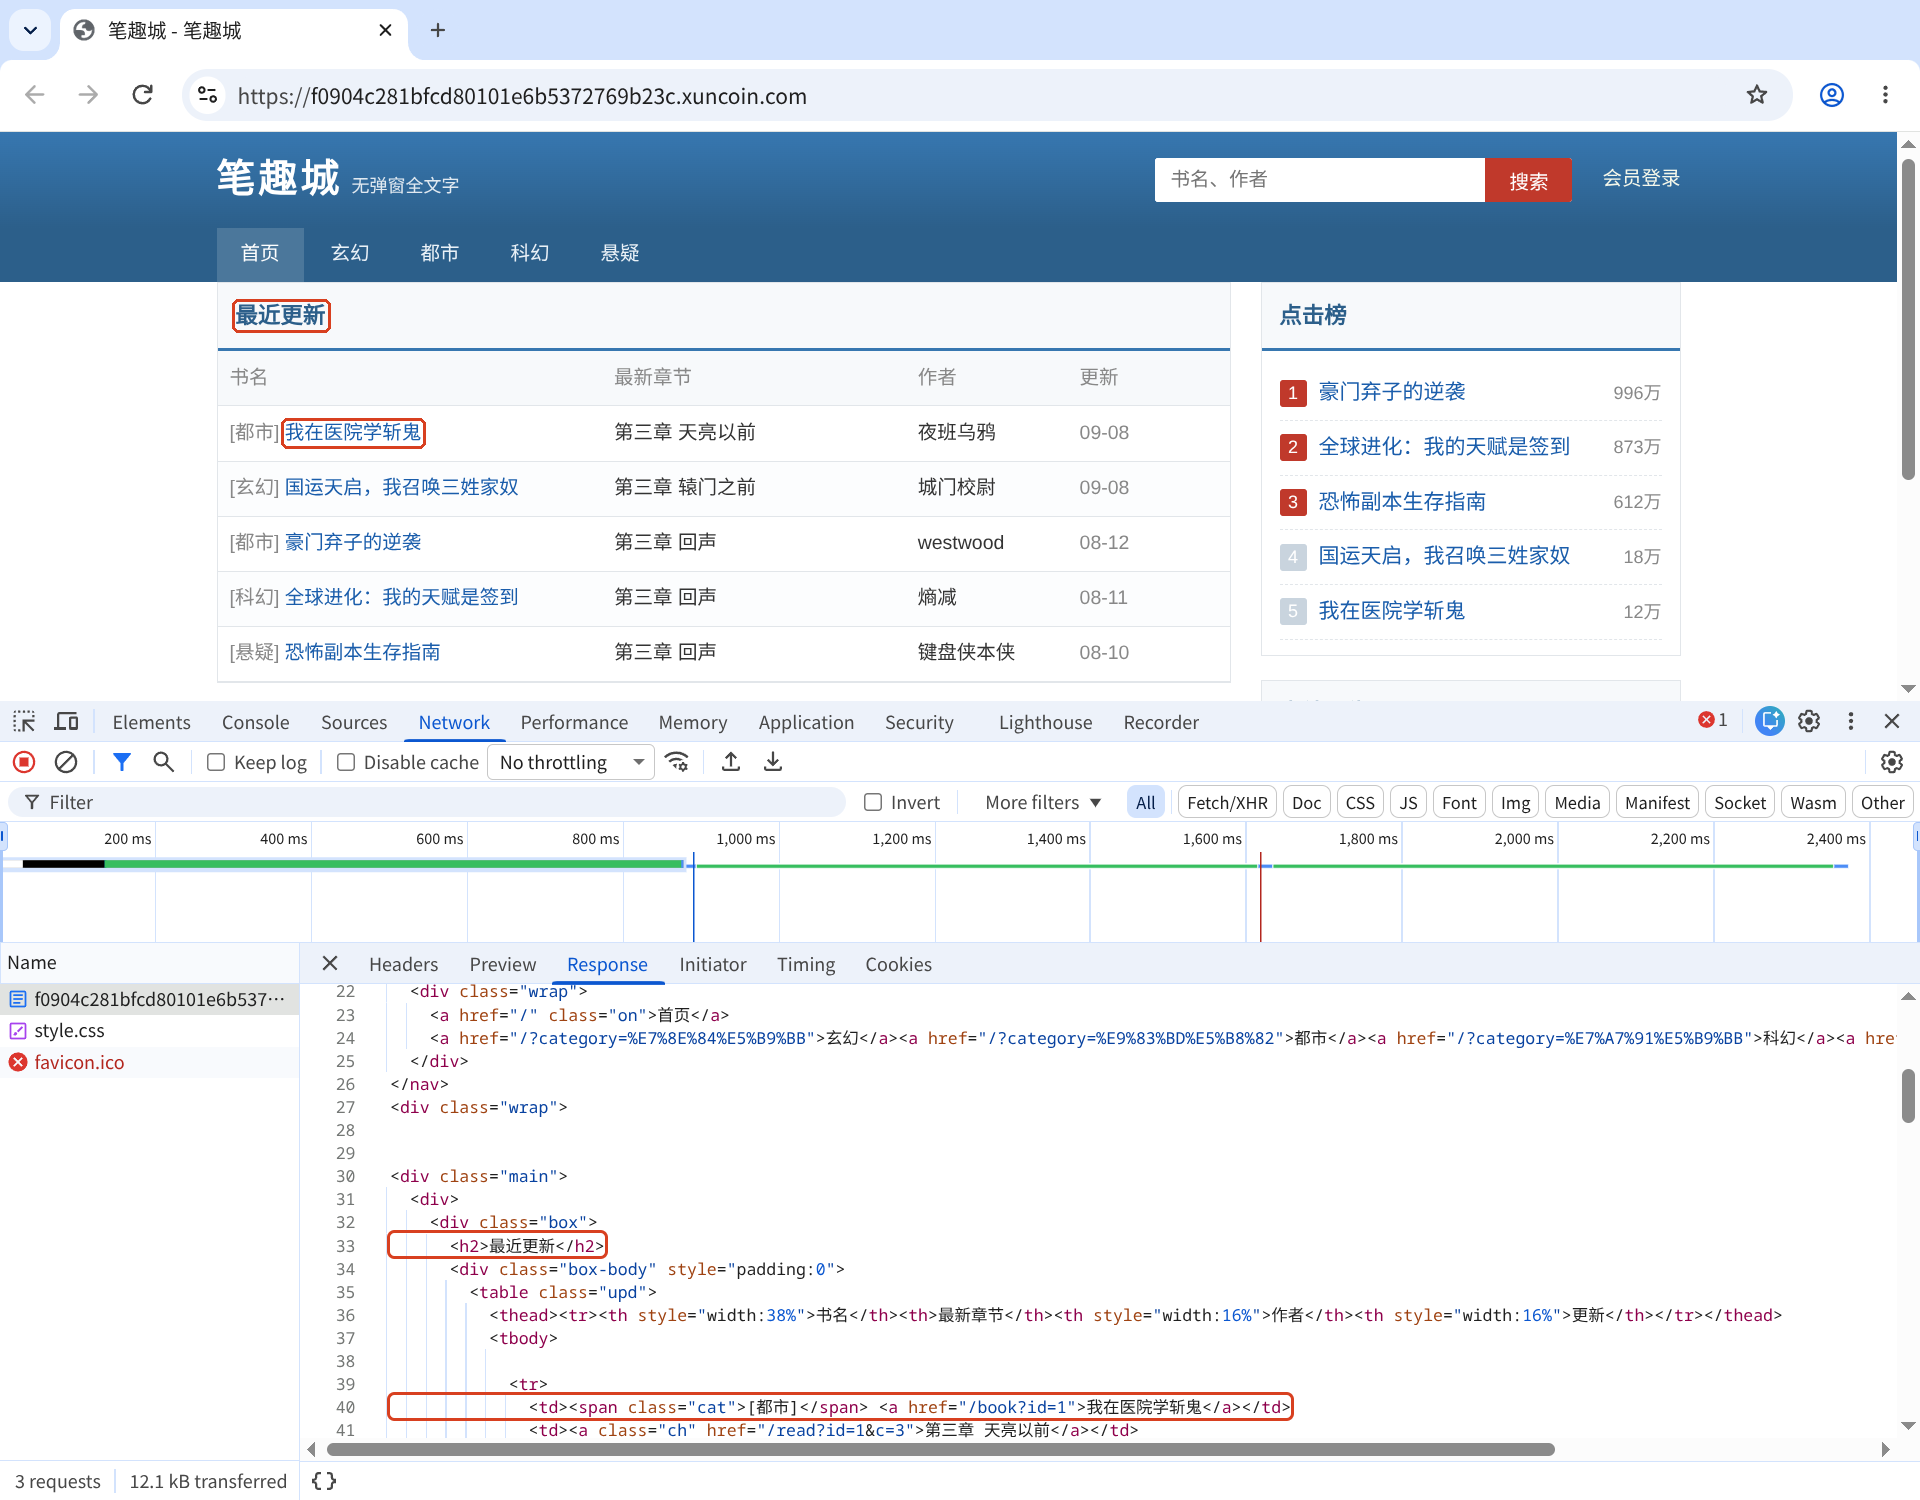Reload the page
The image size is (1920, 1500).
pos(143,95)
